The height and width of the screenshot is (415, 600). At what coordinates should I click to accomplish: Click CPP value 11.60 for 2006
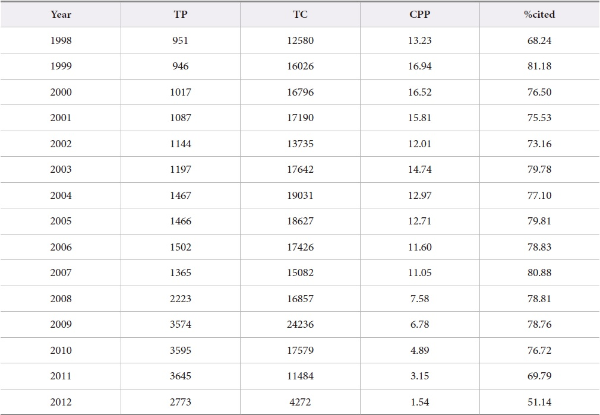(420, 247)
